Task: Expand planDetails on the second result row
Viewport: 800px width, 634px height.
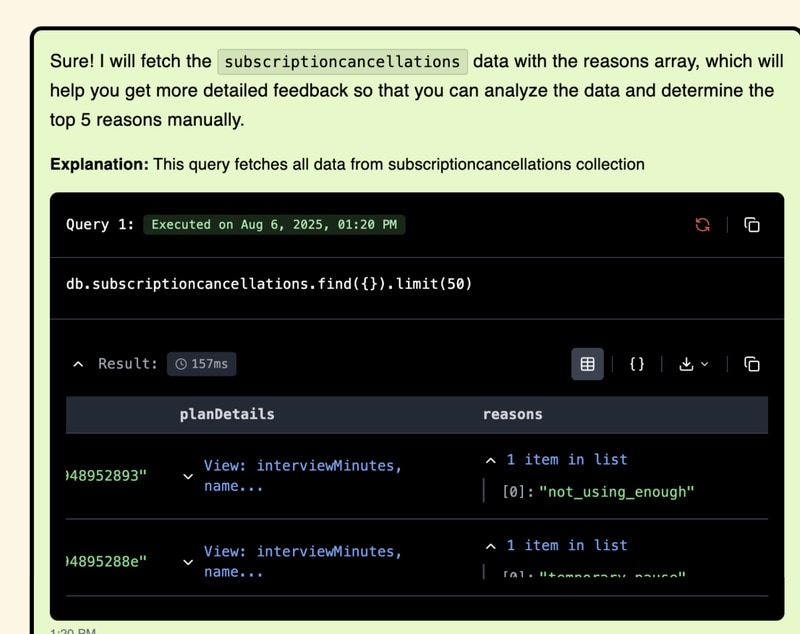Action: (x=188, y=563)
